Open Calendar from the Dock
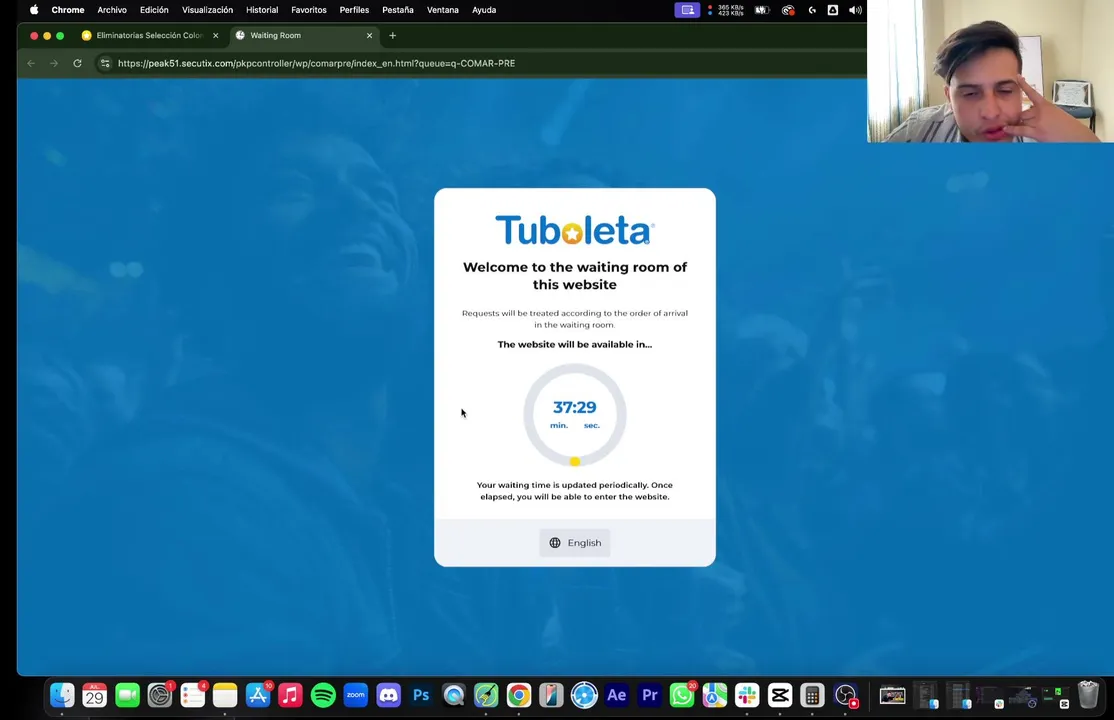The image size is (1114, 720). pos(94,695)
